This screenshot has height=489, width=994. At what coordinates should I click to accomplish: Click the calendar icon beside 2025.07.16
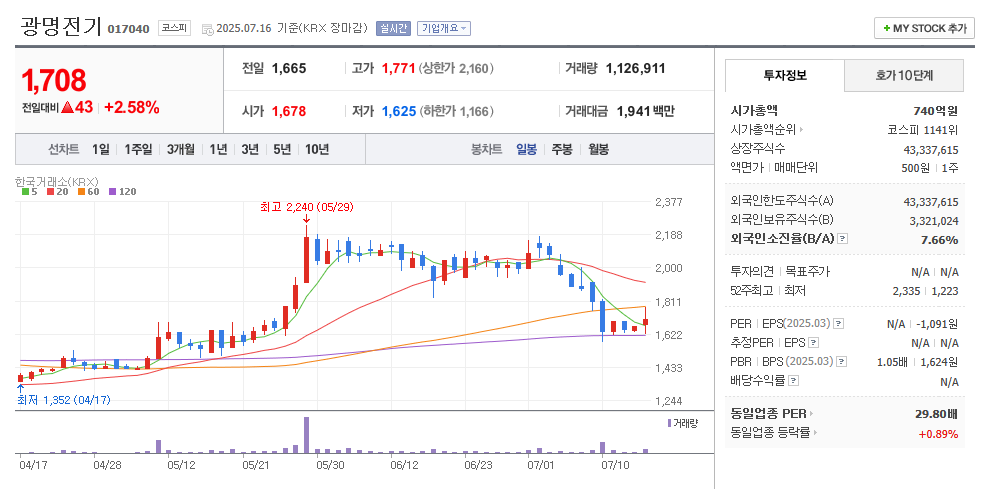pyautogui.click(x=207, y=29)
